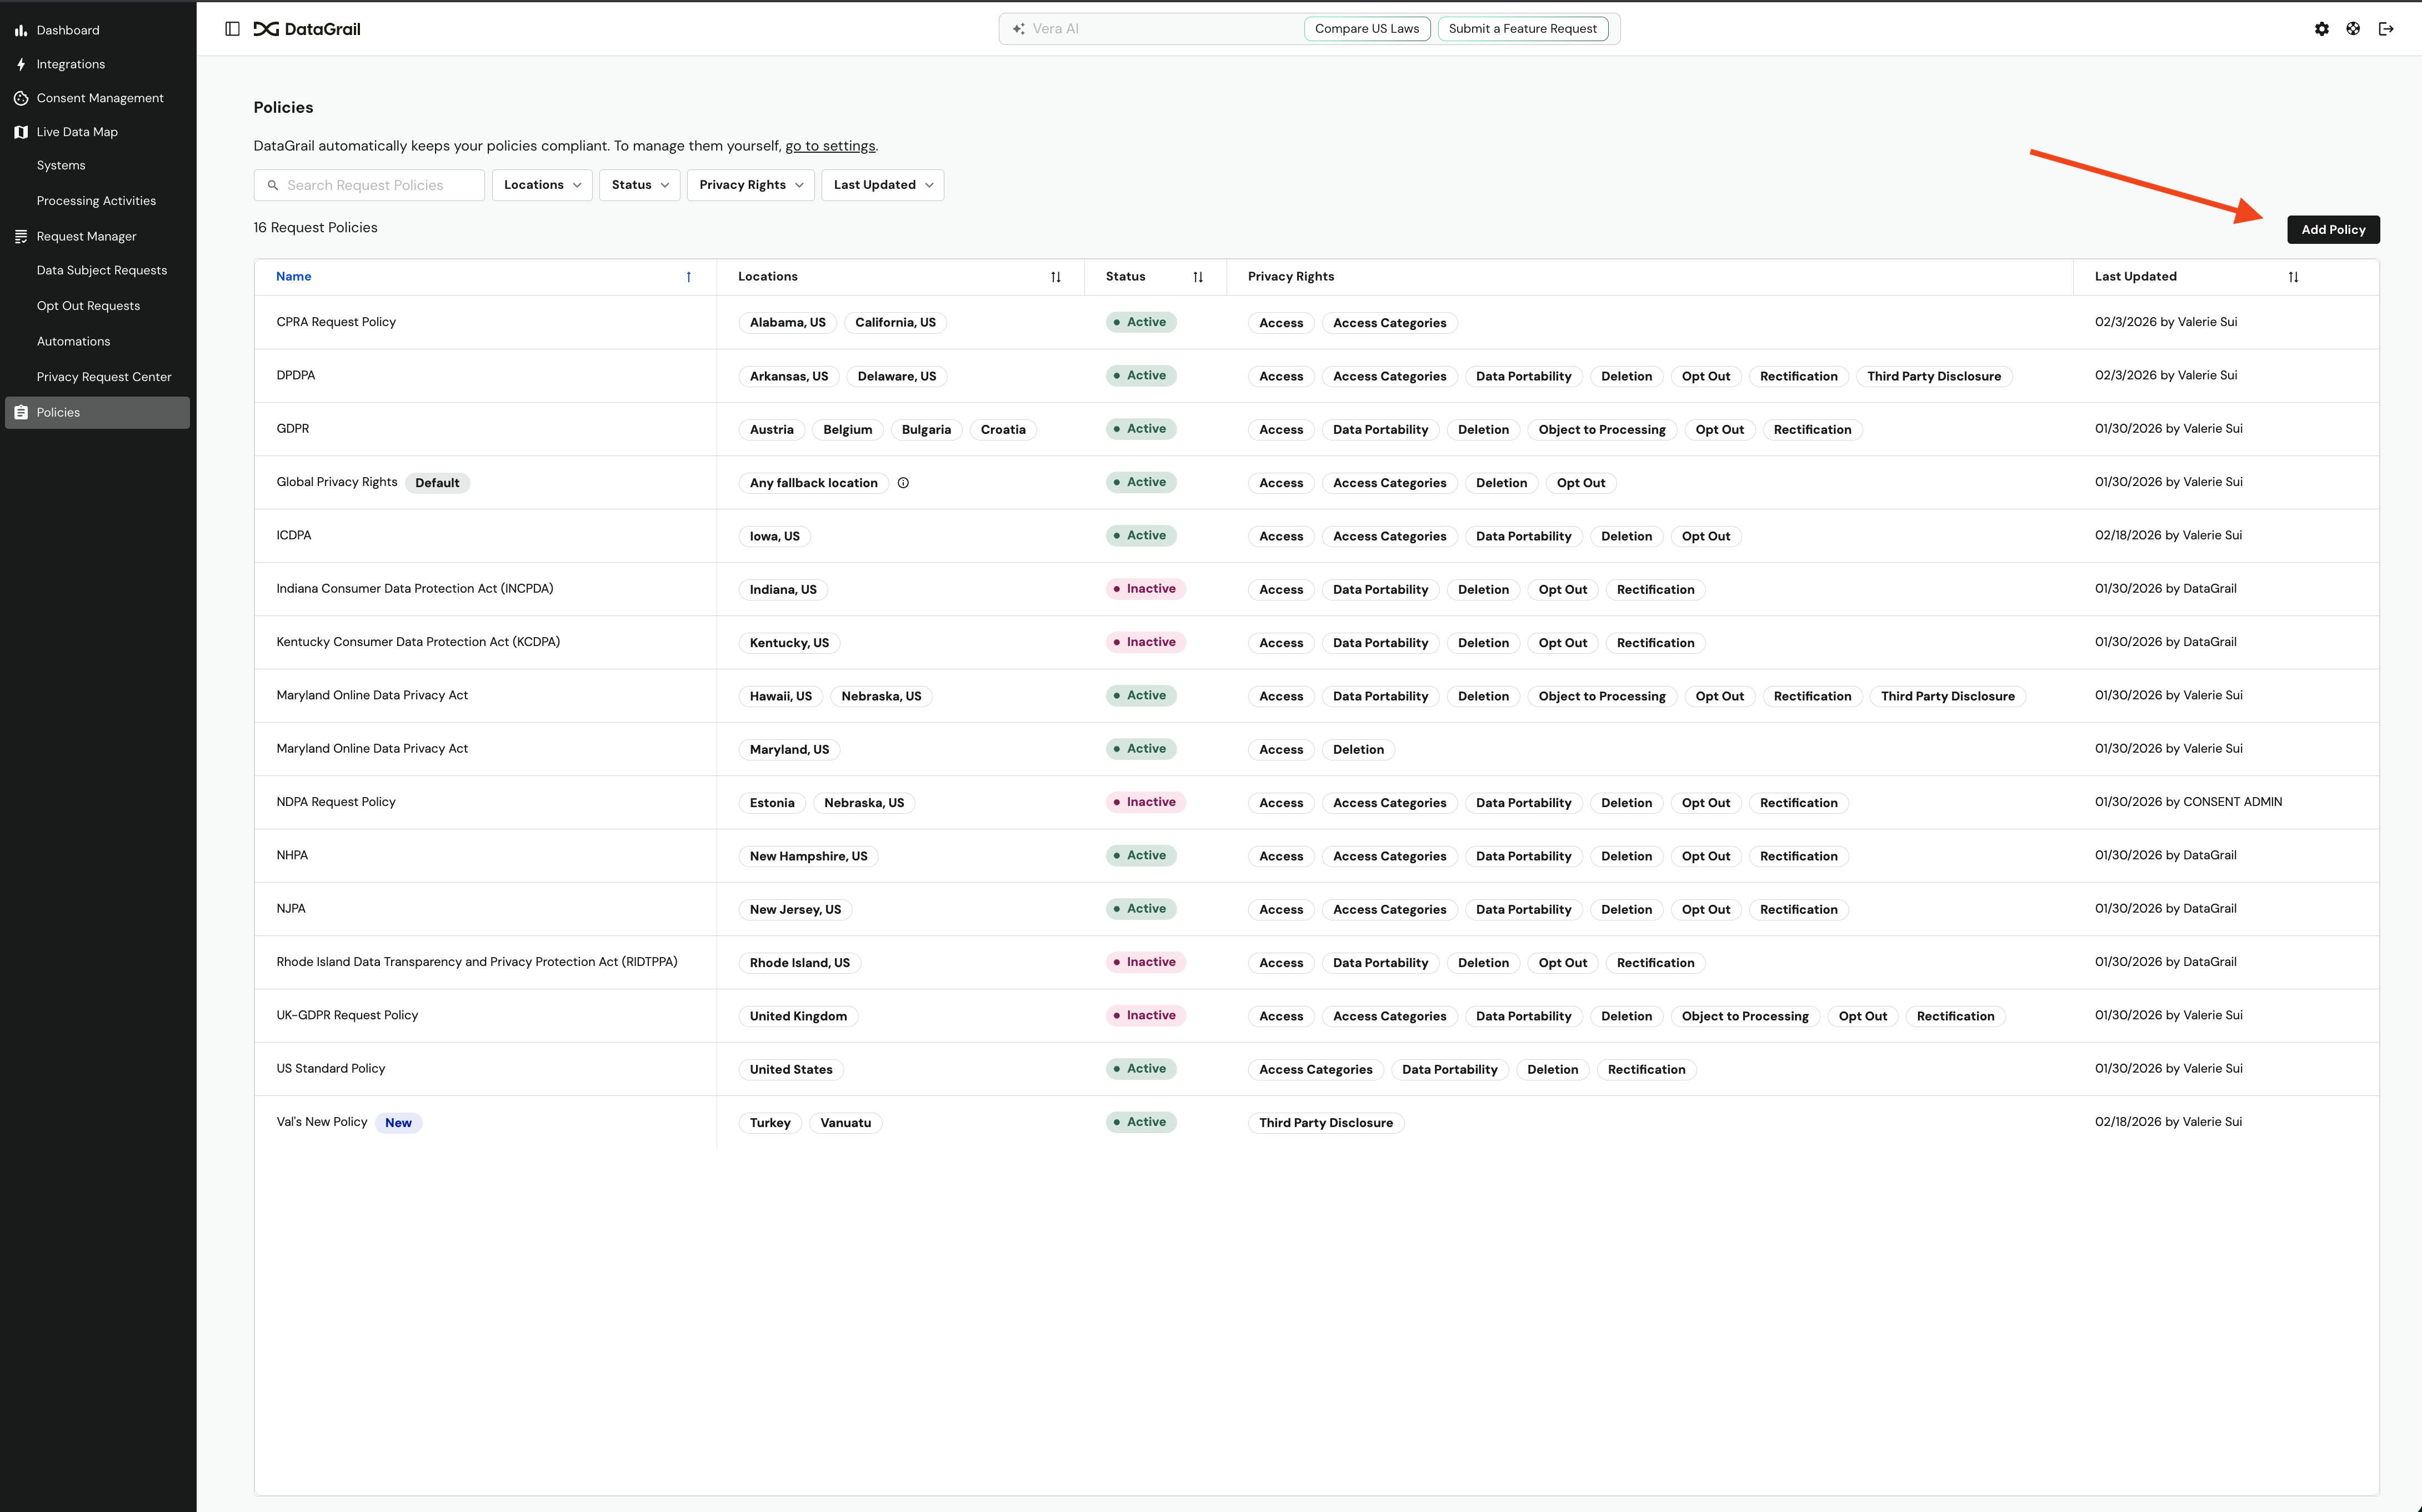This screenshot has height=1512, width=2422.
Task: Click the log out icon
Action: [x=2386, y=29]
